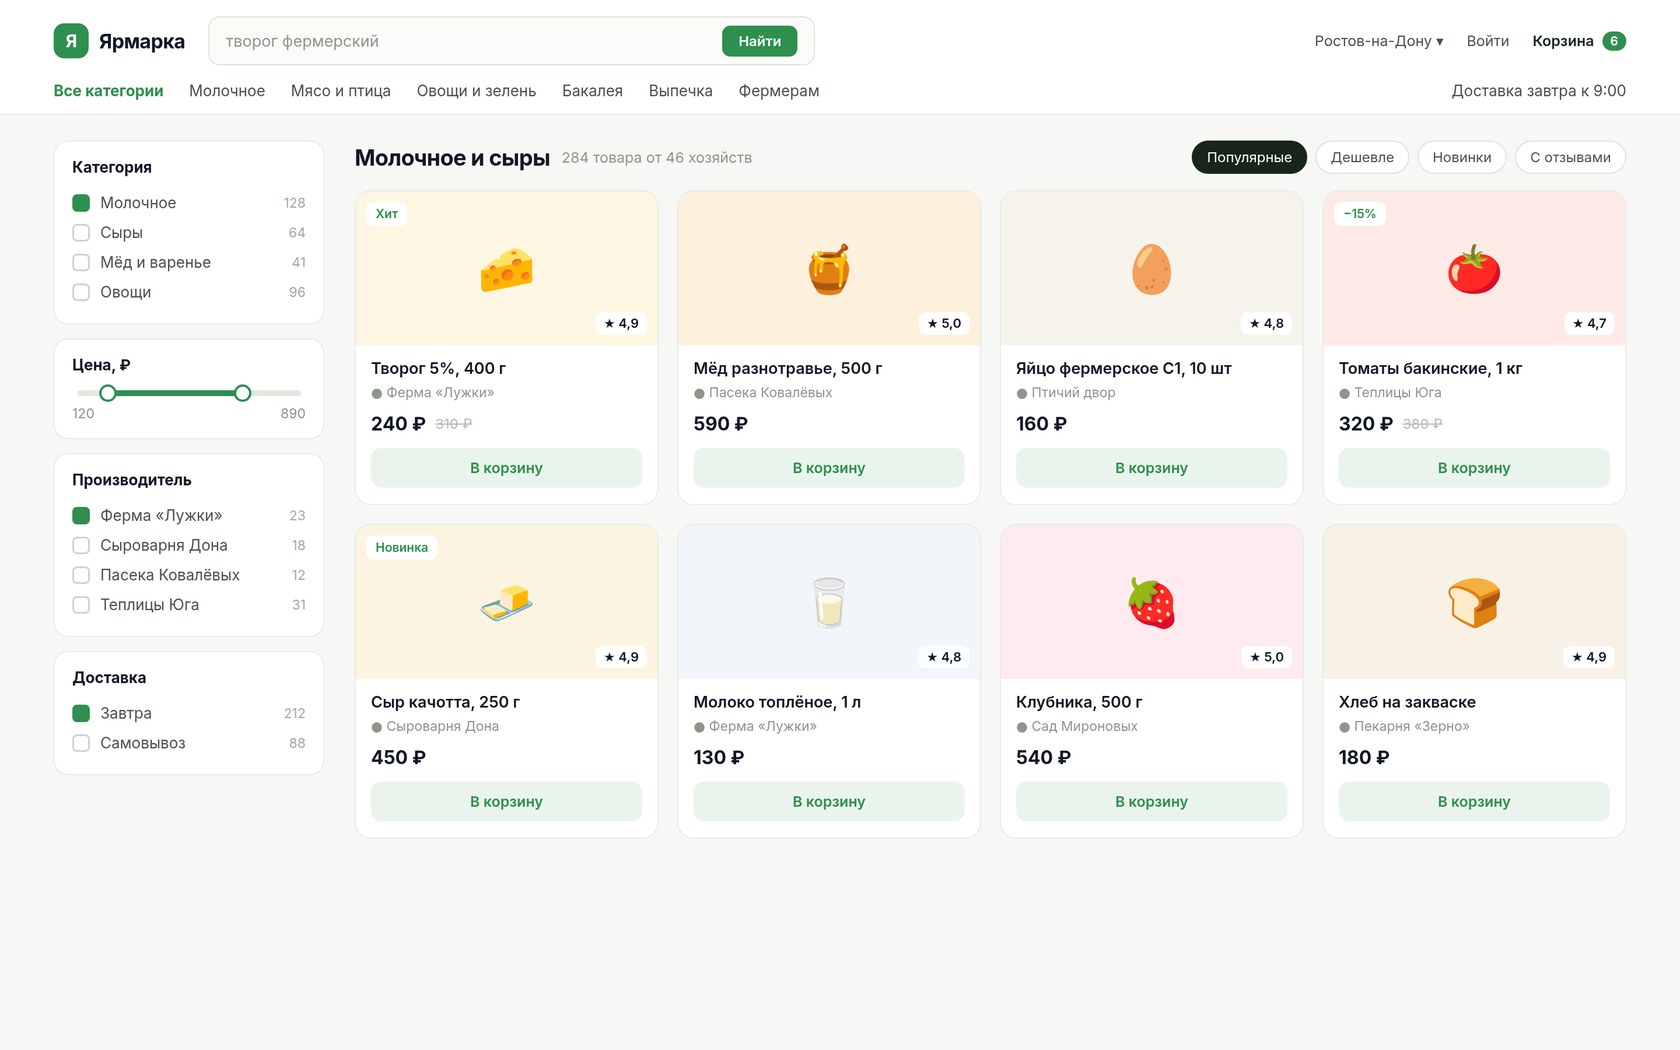The height and width of the screenshot is (1050, 1680).
Task: Open the bread image of Хлеб на закваске
Action: coord(1474,603)
